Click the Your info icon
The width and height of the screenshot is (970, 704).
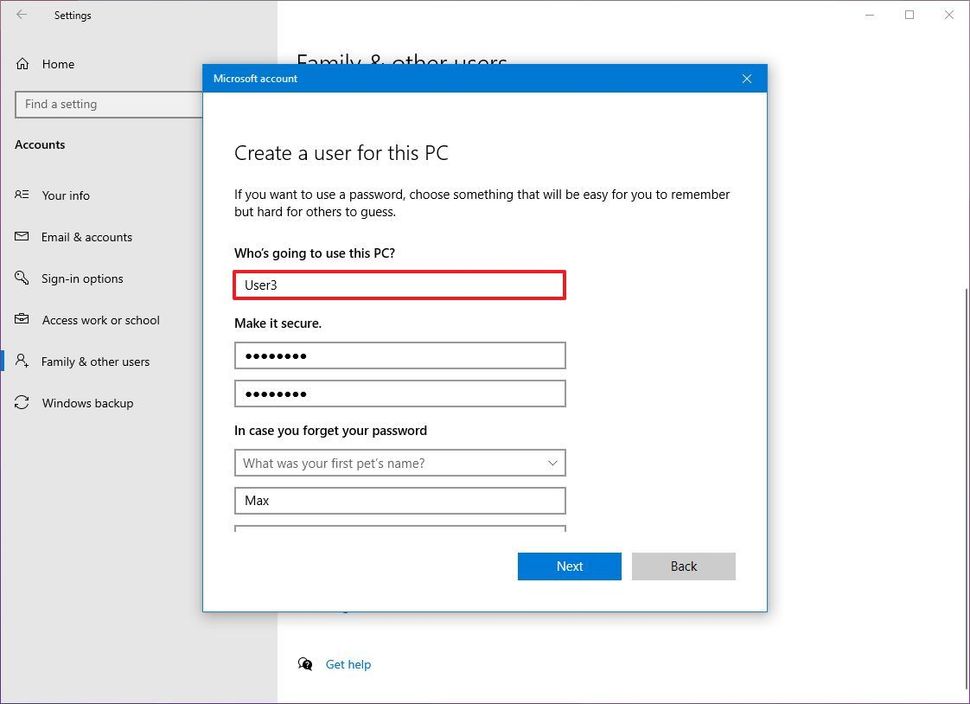click(x=22, y=196)
